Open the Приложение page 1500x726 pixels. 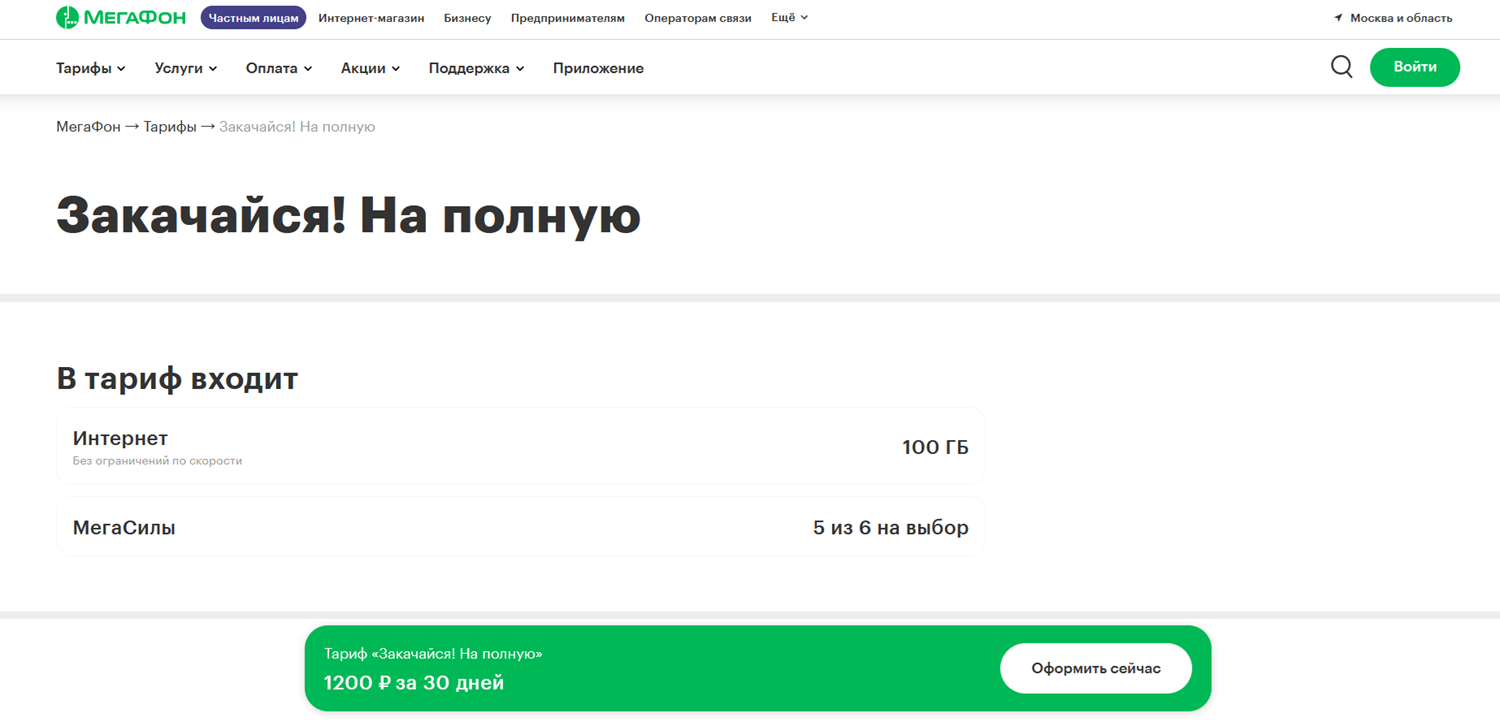point(598,68)
